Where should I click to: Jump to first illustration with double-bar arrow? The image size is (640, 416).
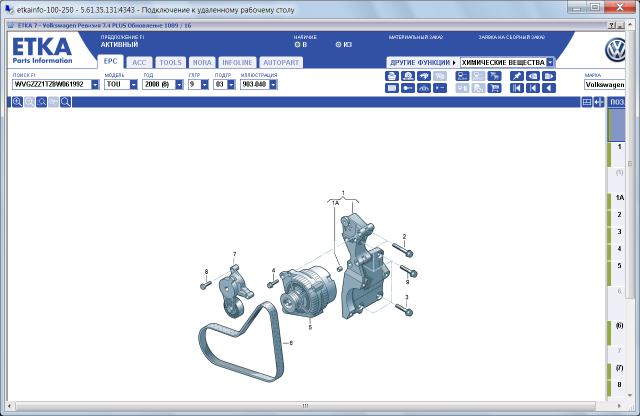(517, 88)
